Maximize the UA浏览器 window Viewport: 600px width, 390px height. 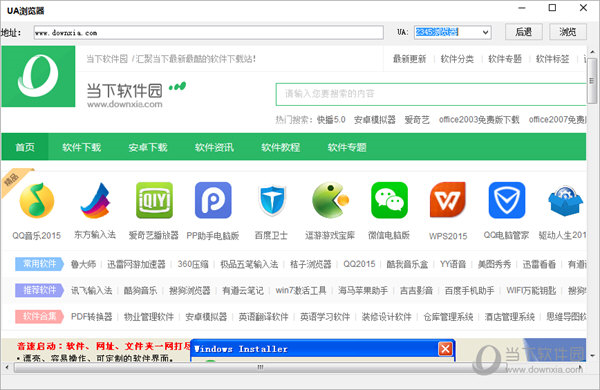(x=552, y=8)
